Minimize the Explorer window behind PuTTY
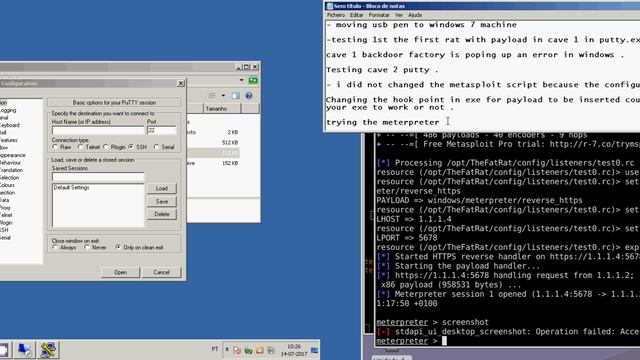This screenshot has width=640, height=360. [x=239, y=67]
